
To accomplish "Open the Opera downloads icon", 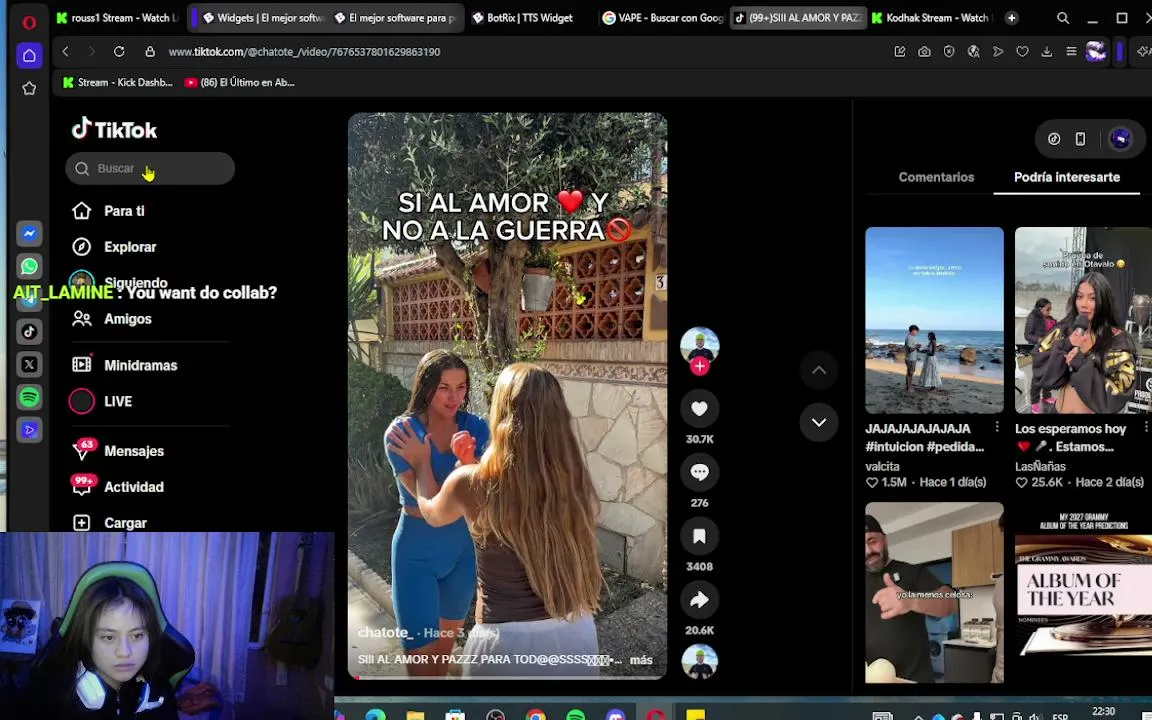I will click(1047, 51).
